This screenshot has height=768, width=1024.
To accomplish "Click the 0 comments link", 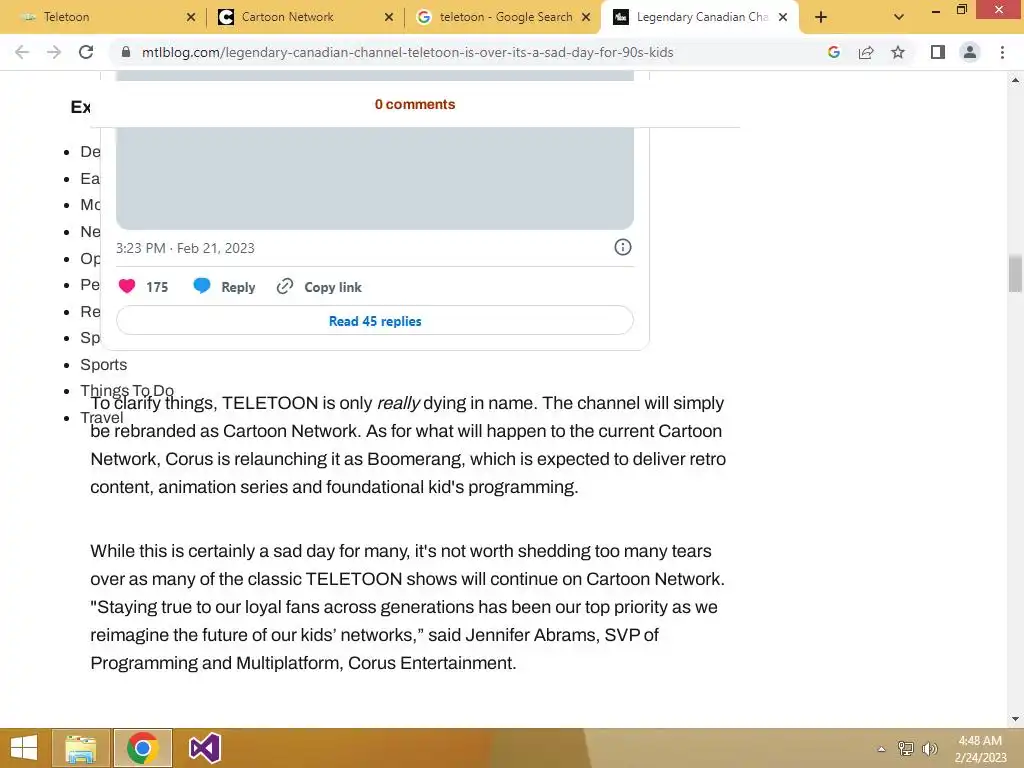I will (x=415, y=104).
